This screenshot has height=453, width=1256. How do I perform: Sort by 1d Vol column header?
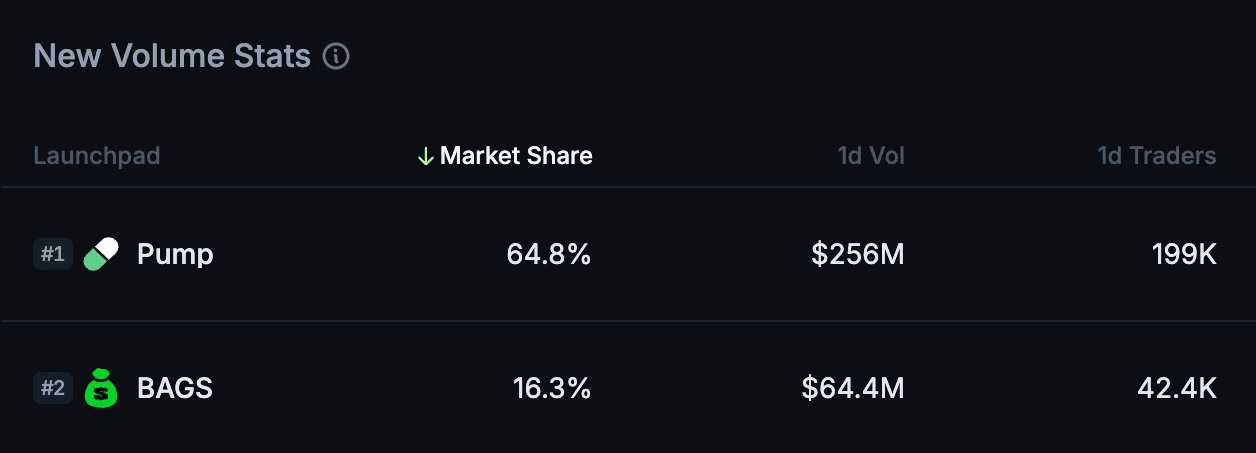point(871,156)
